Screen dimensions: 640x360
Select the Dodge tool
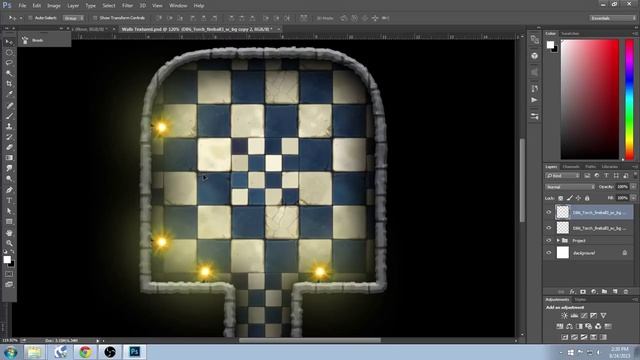pos(9,179)
